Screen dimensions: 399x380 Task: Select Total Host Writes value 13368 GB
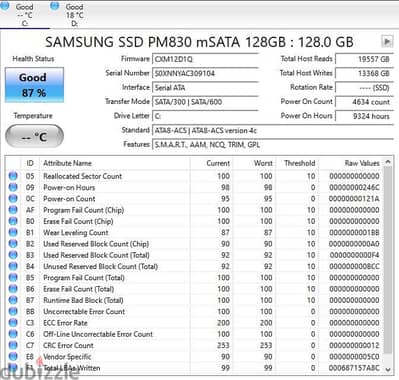[x=364, y=73]
